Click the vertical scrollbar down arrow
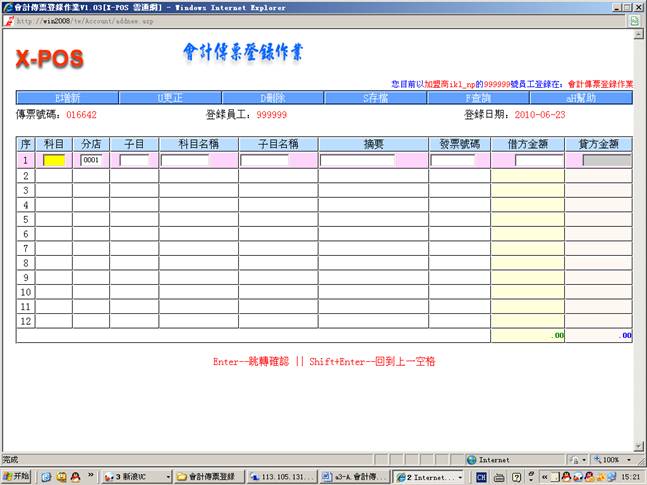This screenshot has height=485, width=647. click(x=640, y=446)
